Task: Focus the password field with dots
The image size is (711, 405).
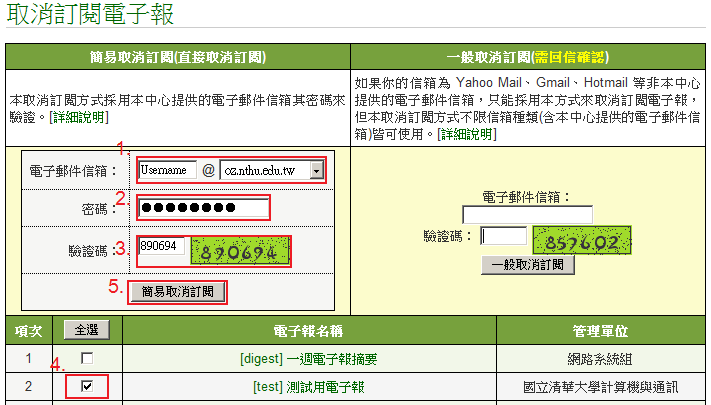Action: coord(204,208)
